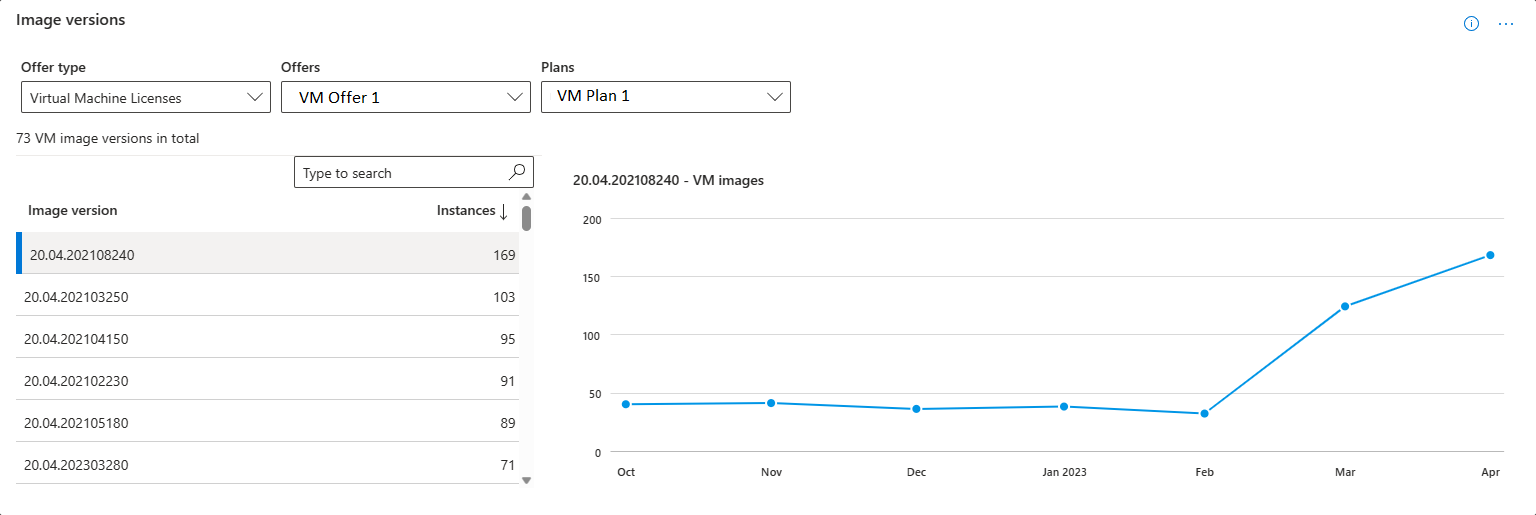
Task: Expand the Offers dropdown VM Offer 1
Action: tap(405, 97)
